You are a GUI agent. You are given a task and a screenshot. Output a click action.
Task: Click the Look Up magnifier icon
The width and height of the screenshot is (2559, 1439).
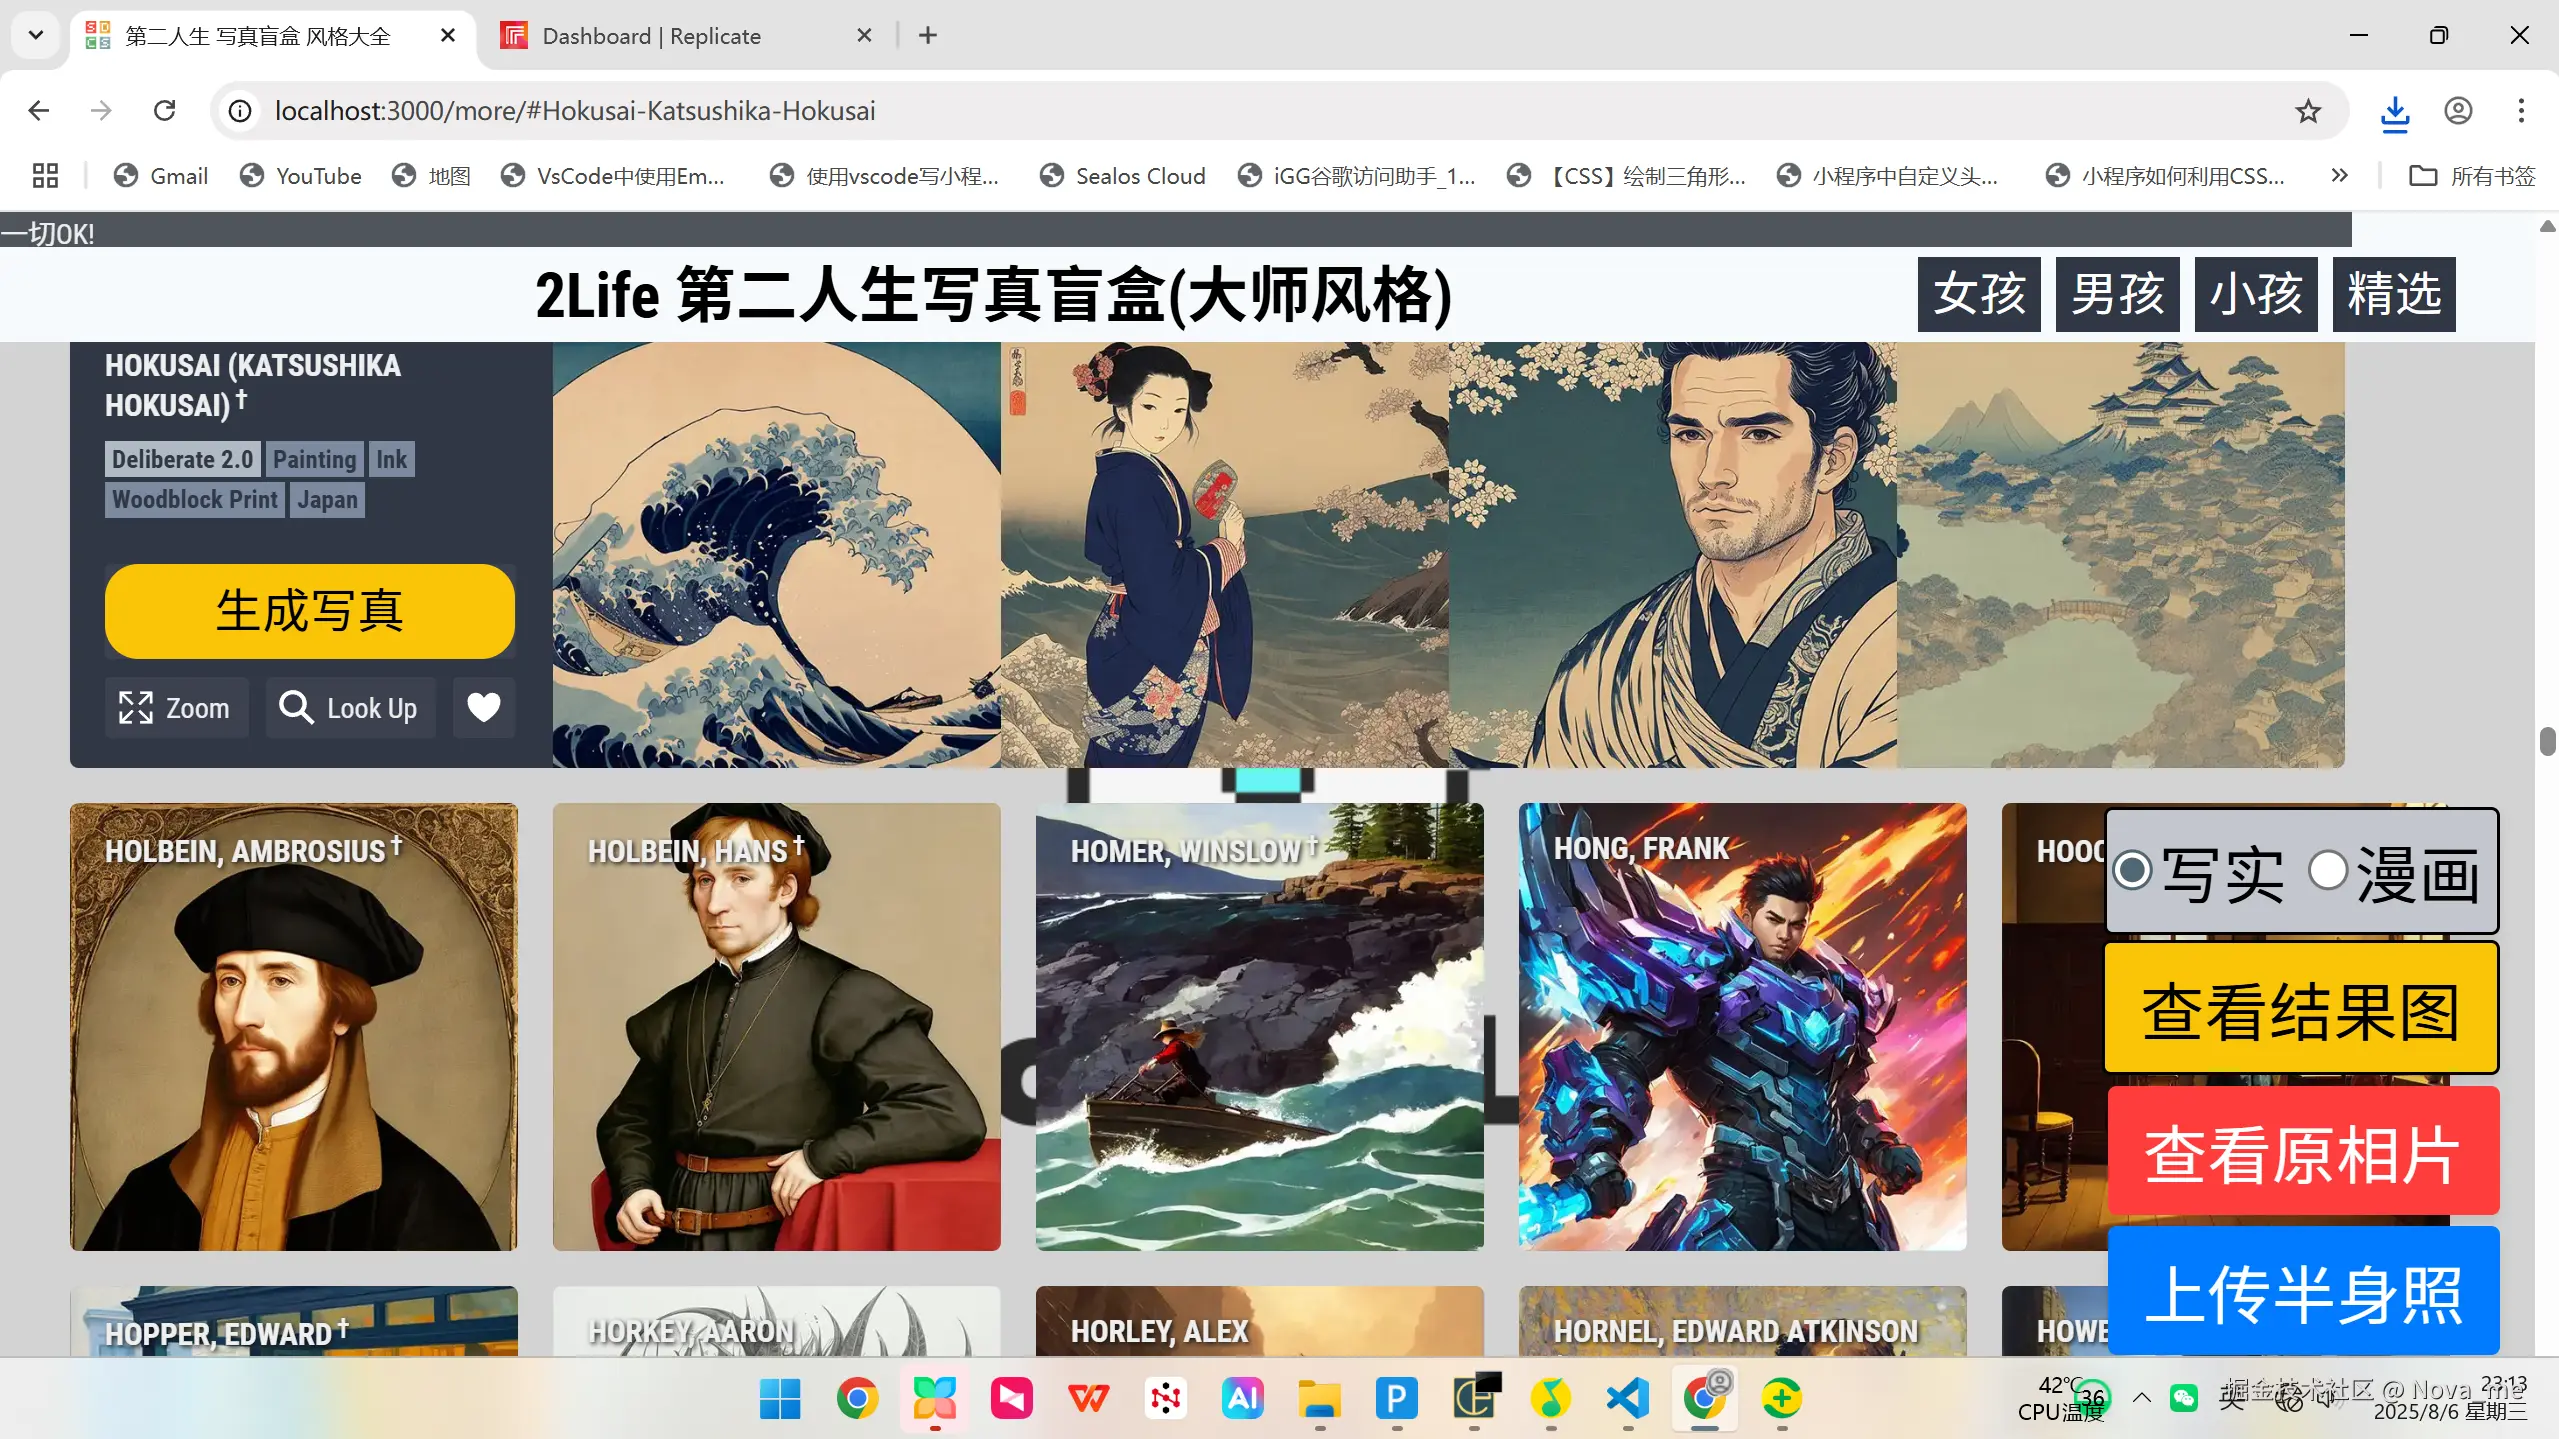(x=296, y=707)
